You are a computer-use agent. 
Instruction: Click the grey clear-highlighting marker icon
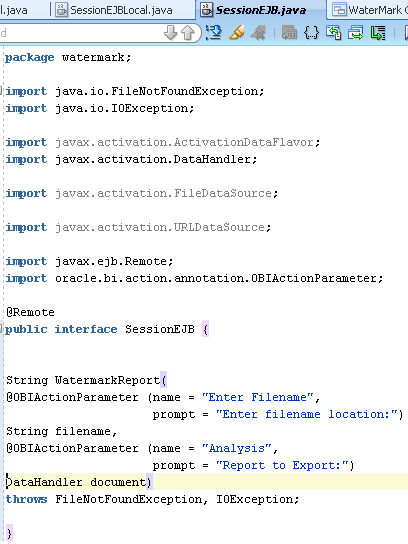[x=258, y=33]
